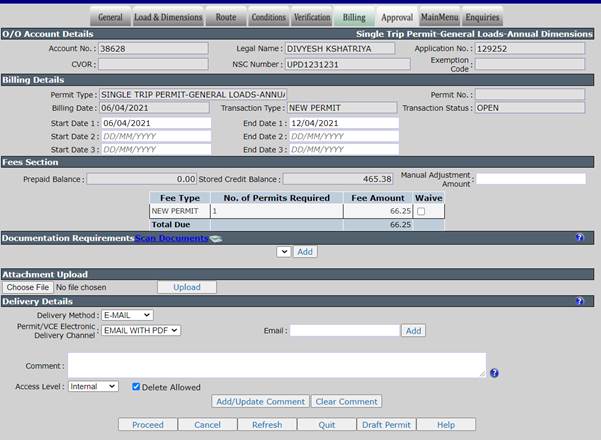Click the Draft Permit button
This screenshot has width=601, height=440.
[x=386, y=425]
